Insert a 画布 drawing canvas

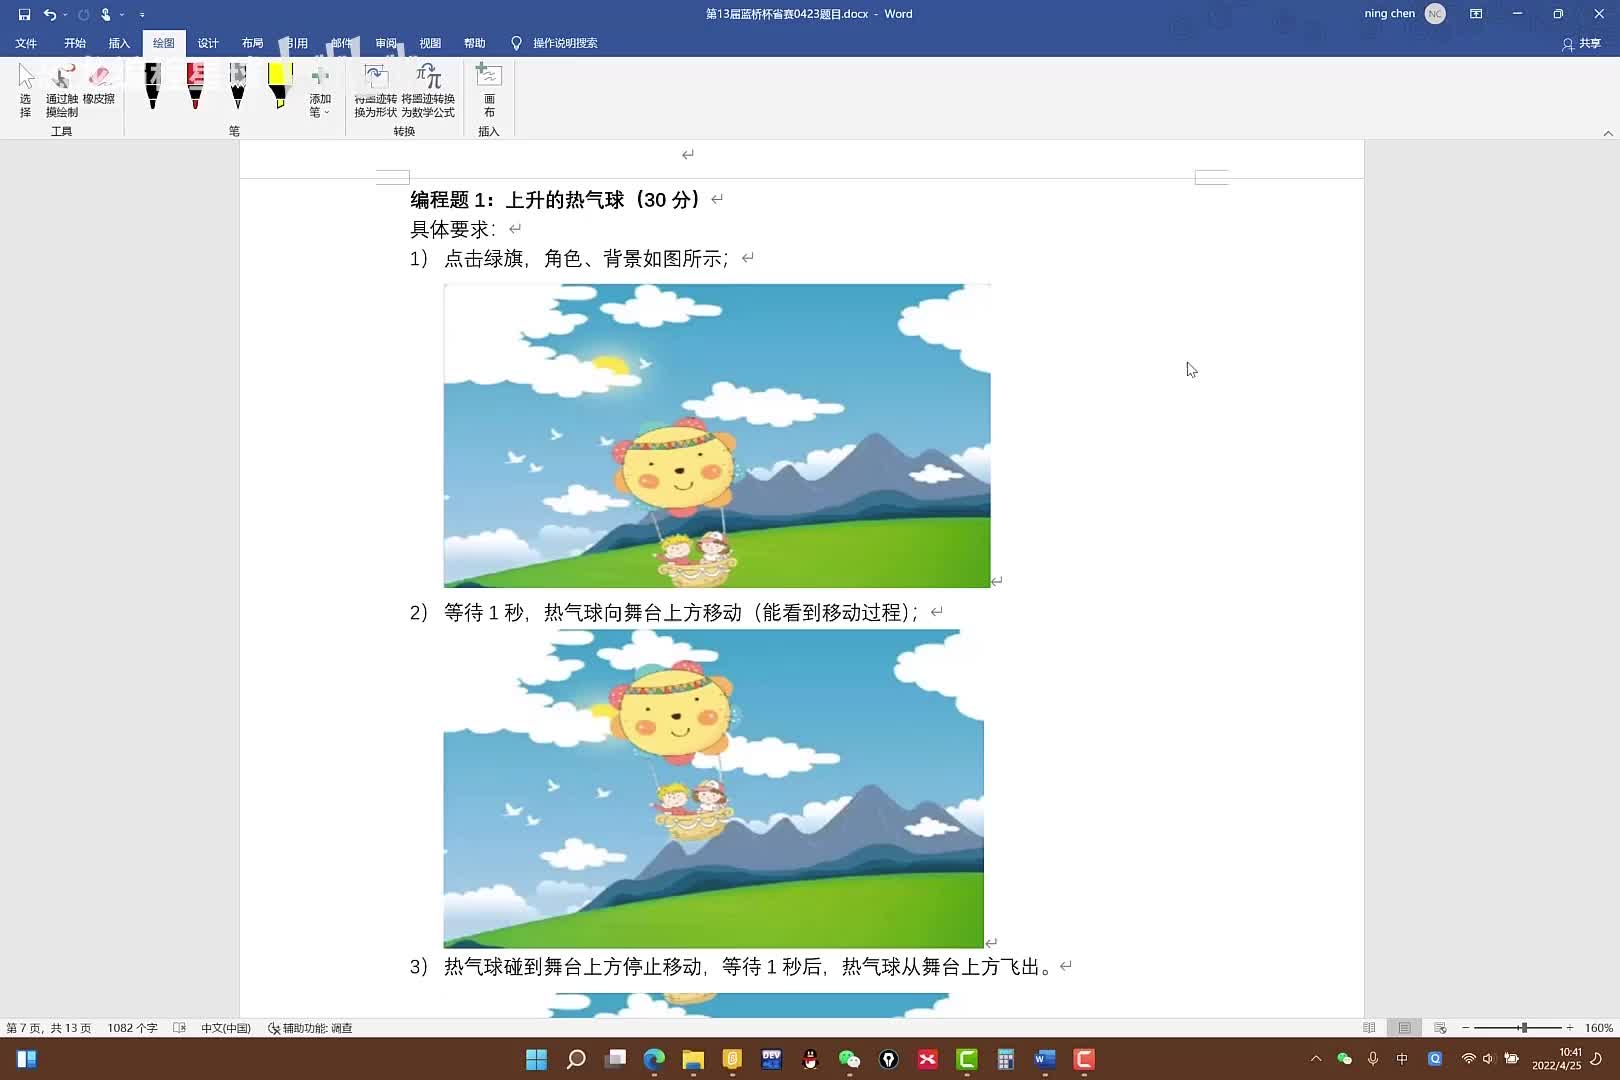[x=489, y=90]
